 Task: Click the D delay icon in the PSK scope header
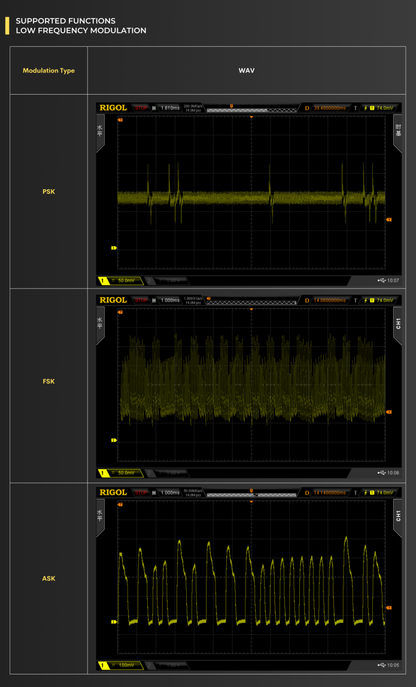coord(307,108)
